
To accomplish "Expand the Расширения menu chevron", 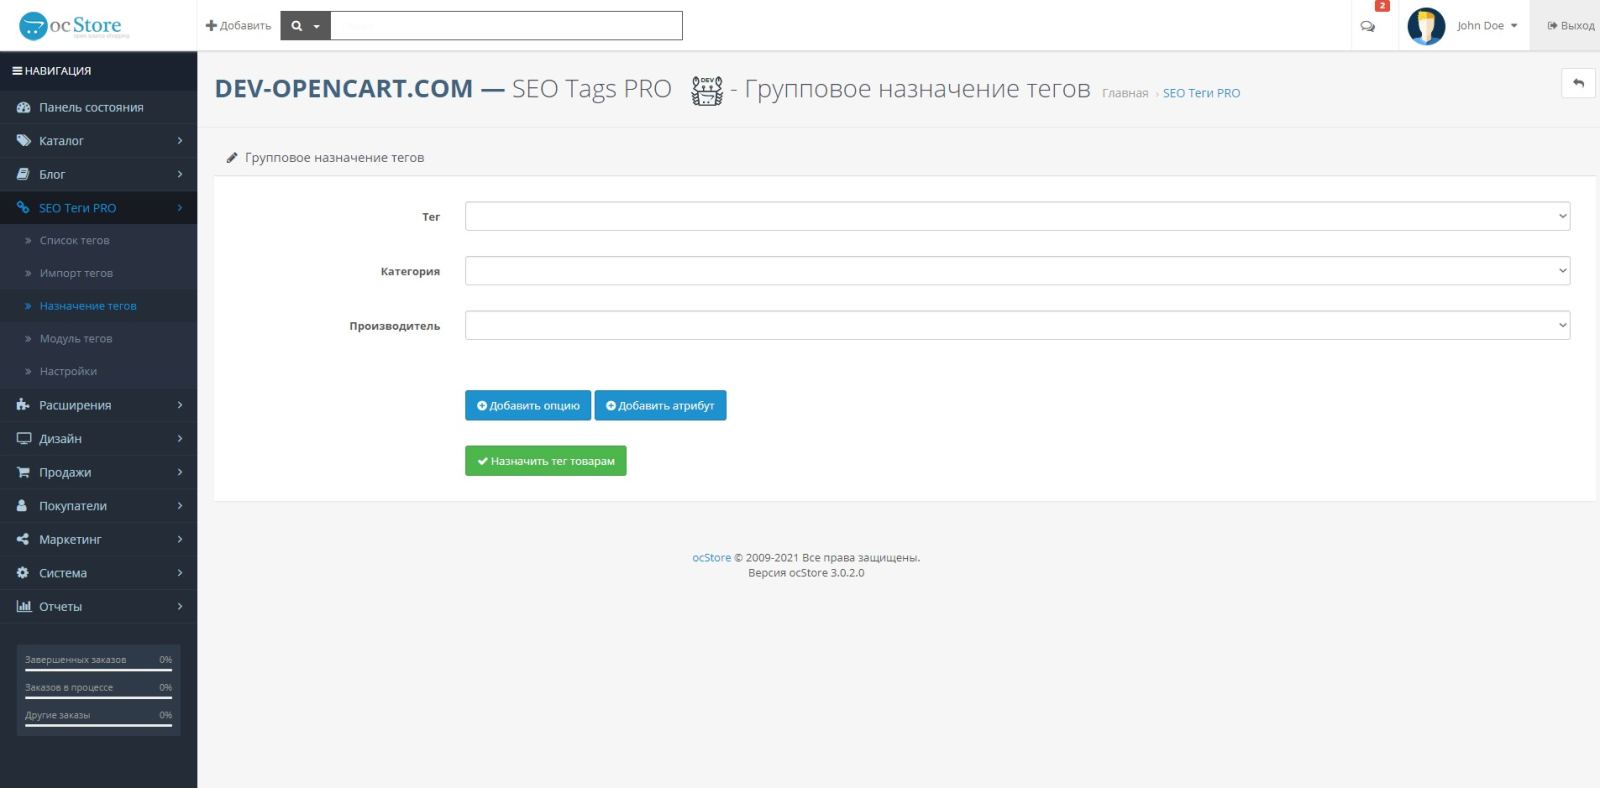I will click(180, 405).
